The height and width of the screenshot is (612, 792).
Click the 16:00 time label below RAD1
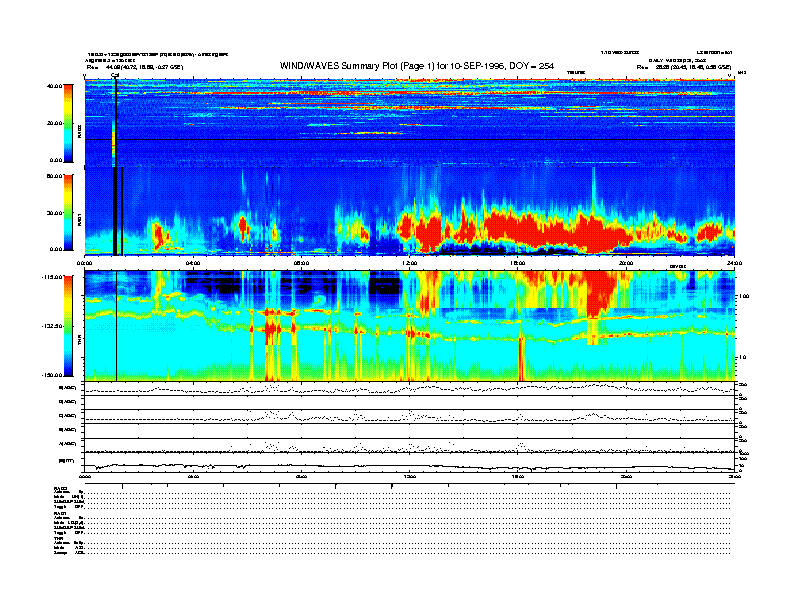click(x=518, y=263)
